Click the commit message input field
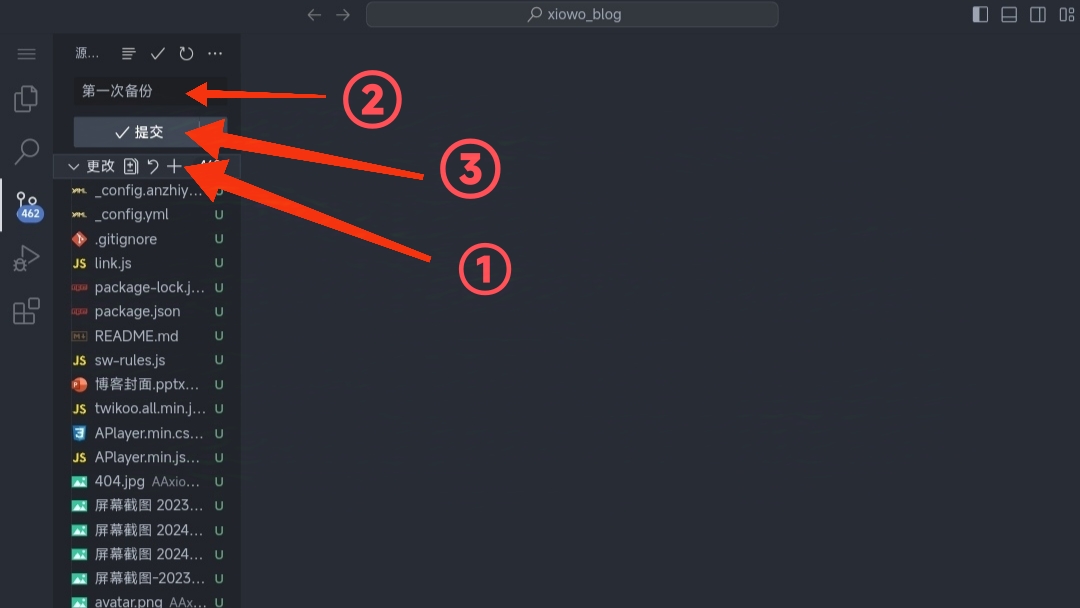The image size is (1080, 608). coord(150,91)
